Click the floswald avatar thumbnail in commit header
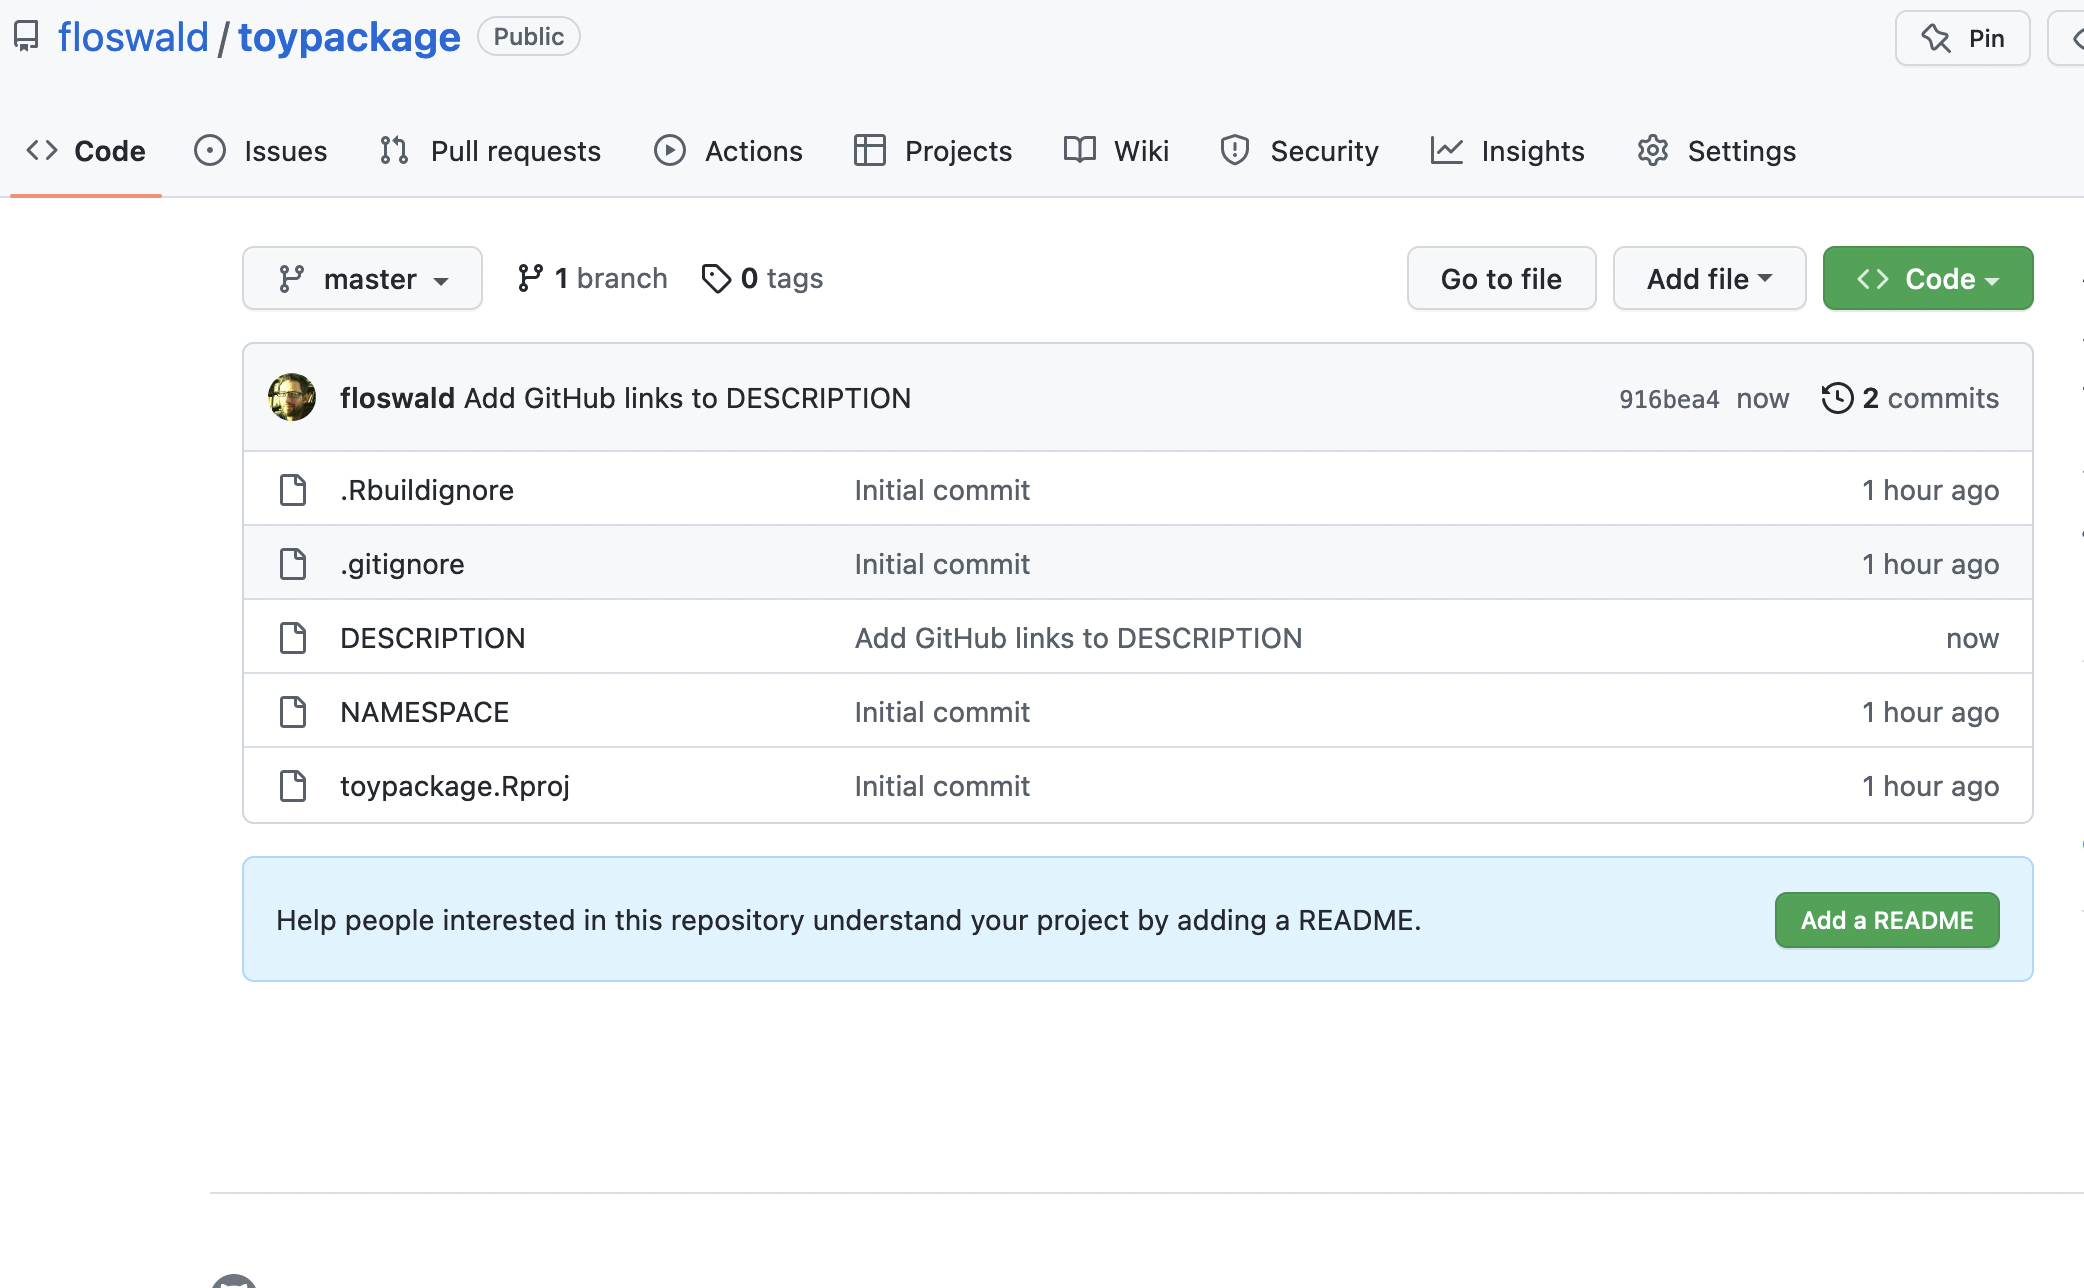This screenshot has height=1288, width=2084. click(292, 398)
